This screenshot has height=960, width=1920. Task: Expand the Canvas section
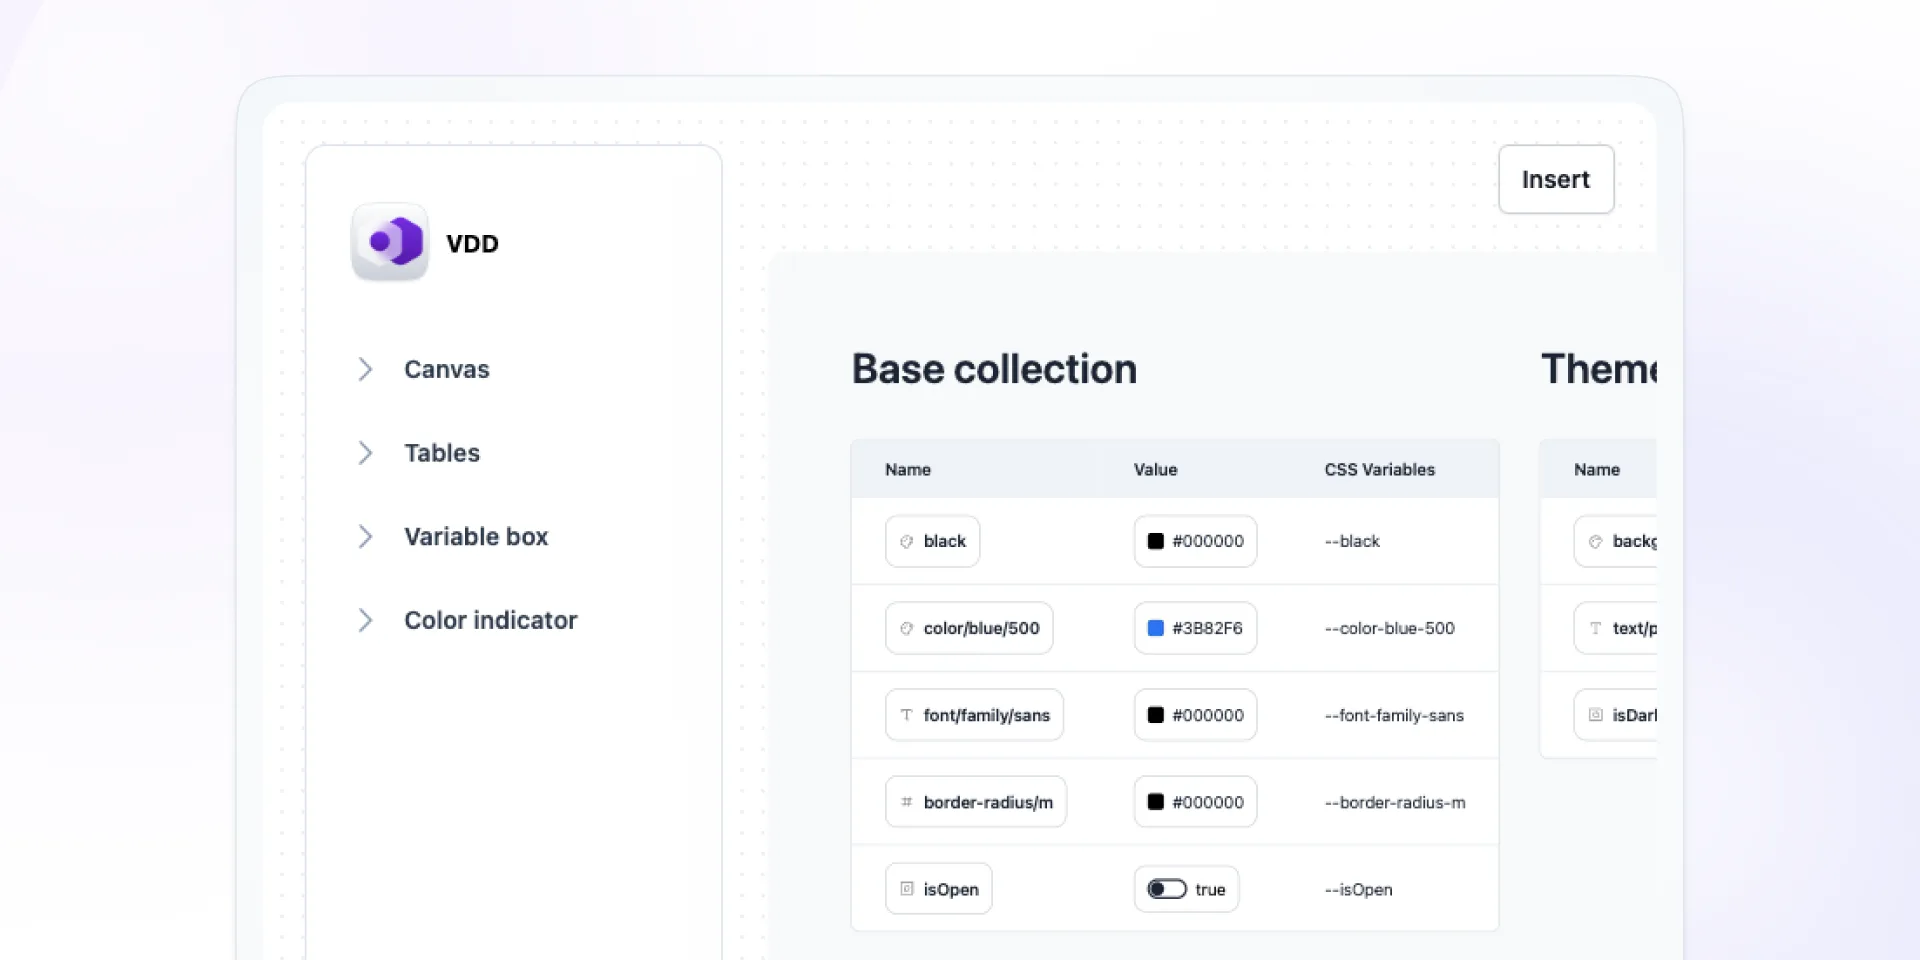pos(366,369)
